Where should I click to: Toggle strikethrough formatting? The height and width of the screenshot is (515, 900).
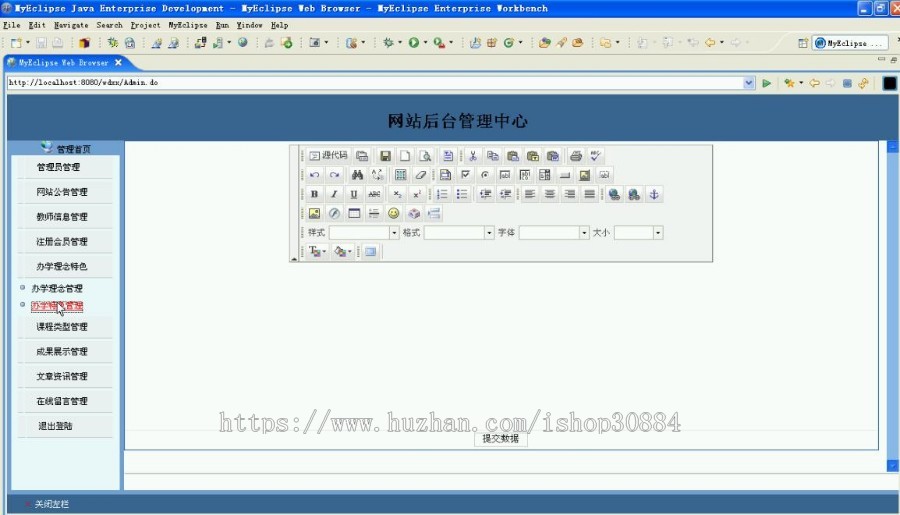point(374,194)
